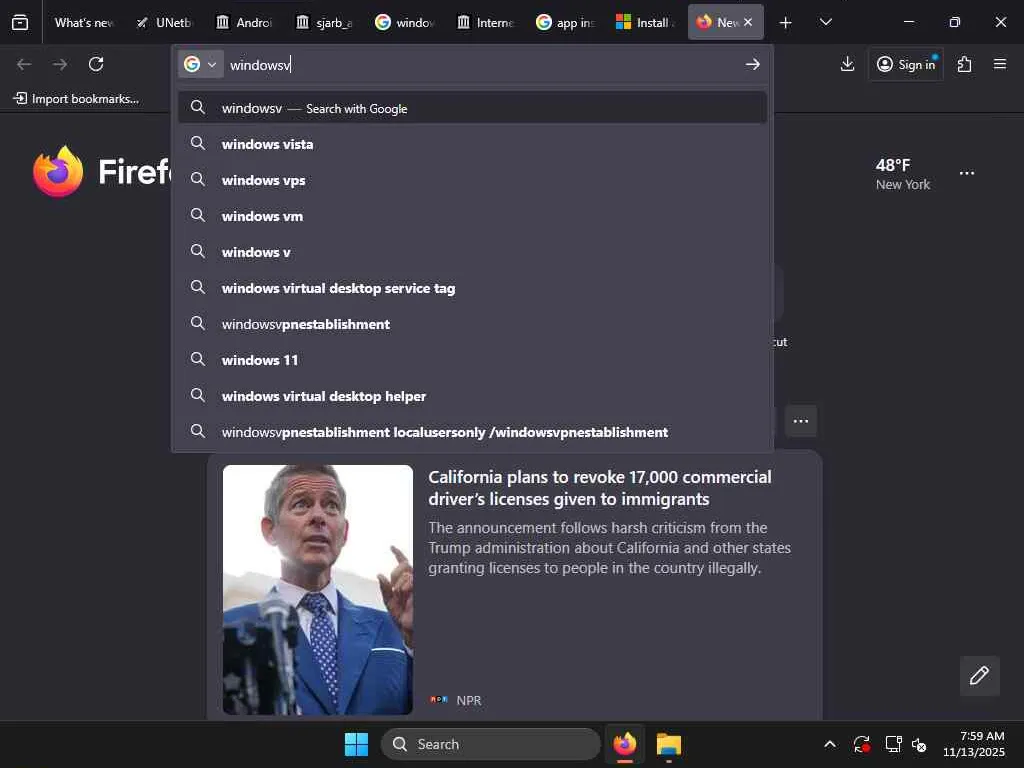Open the Windows Start menu
Screen dimensions: 1024x768
356,744
